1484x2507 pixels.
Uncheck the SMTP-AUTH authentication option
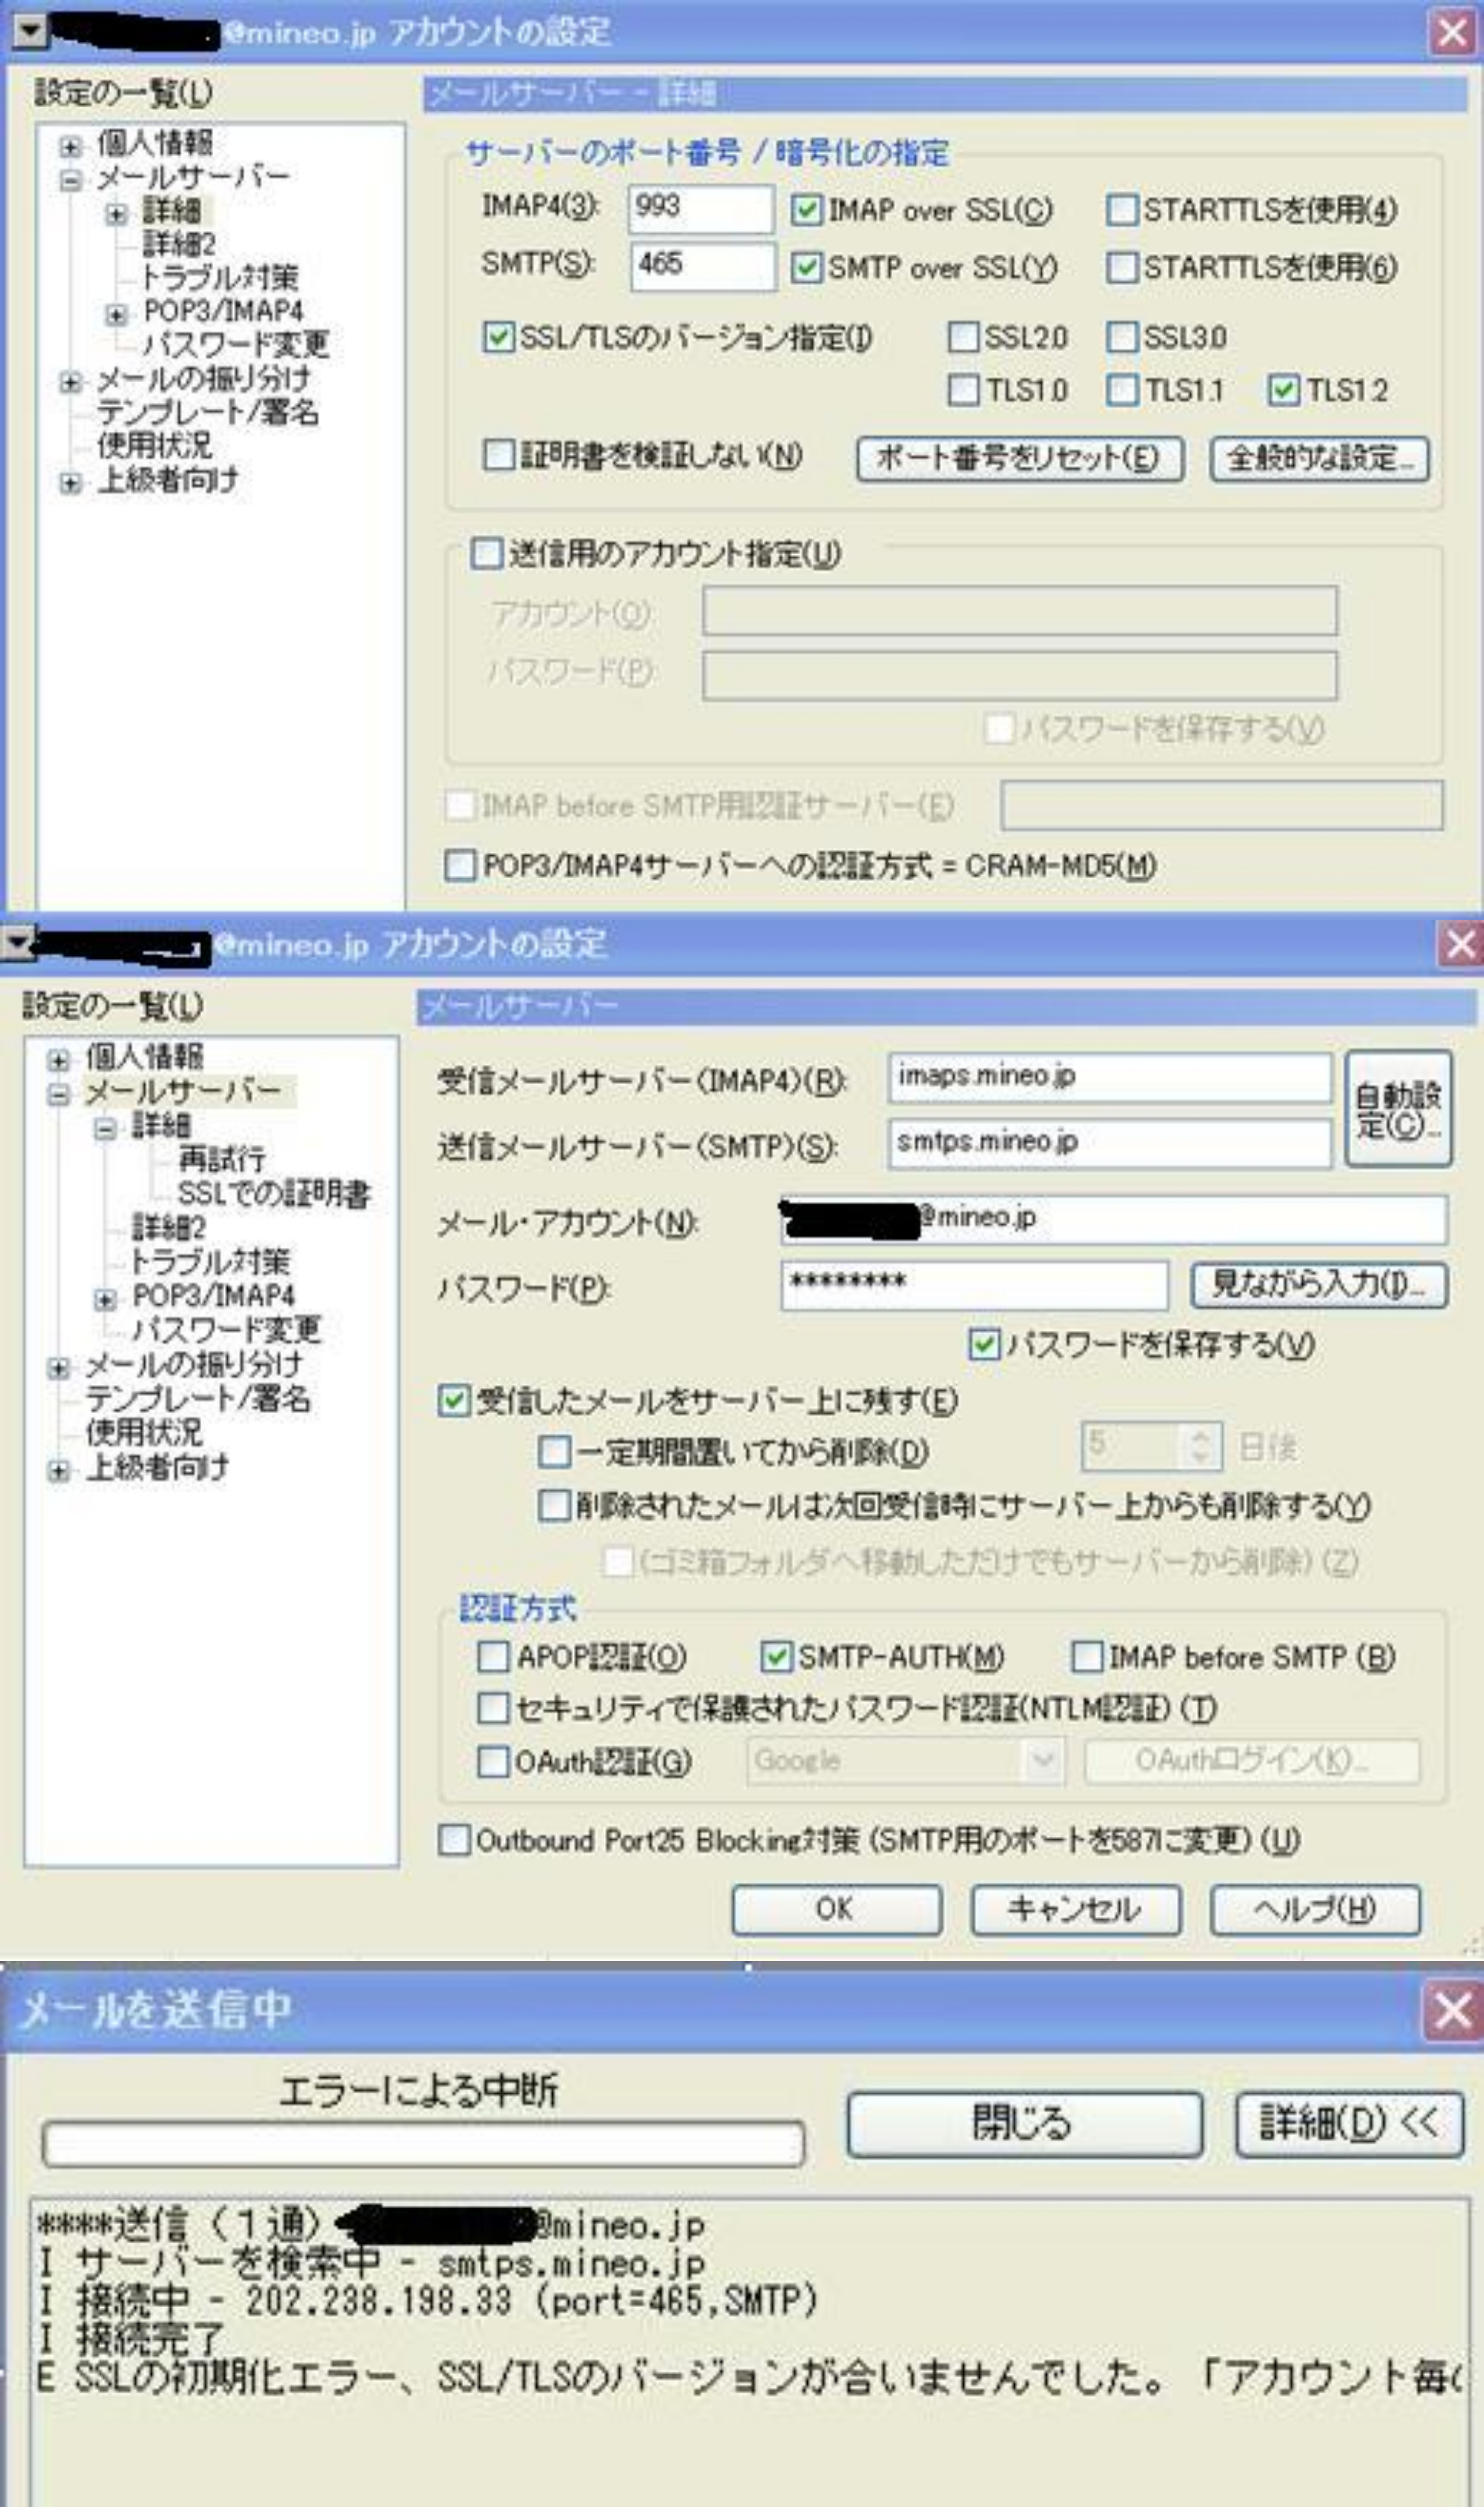coord(776,1657)
